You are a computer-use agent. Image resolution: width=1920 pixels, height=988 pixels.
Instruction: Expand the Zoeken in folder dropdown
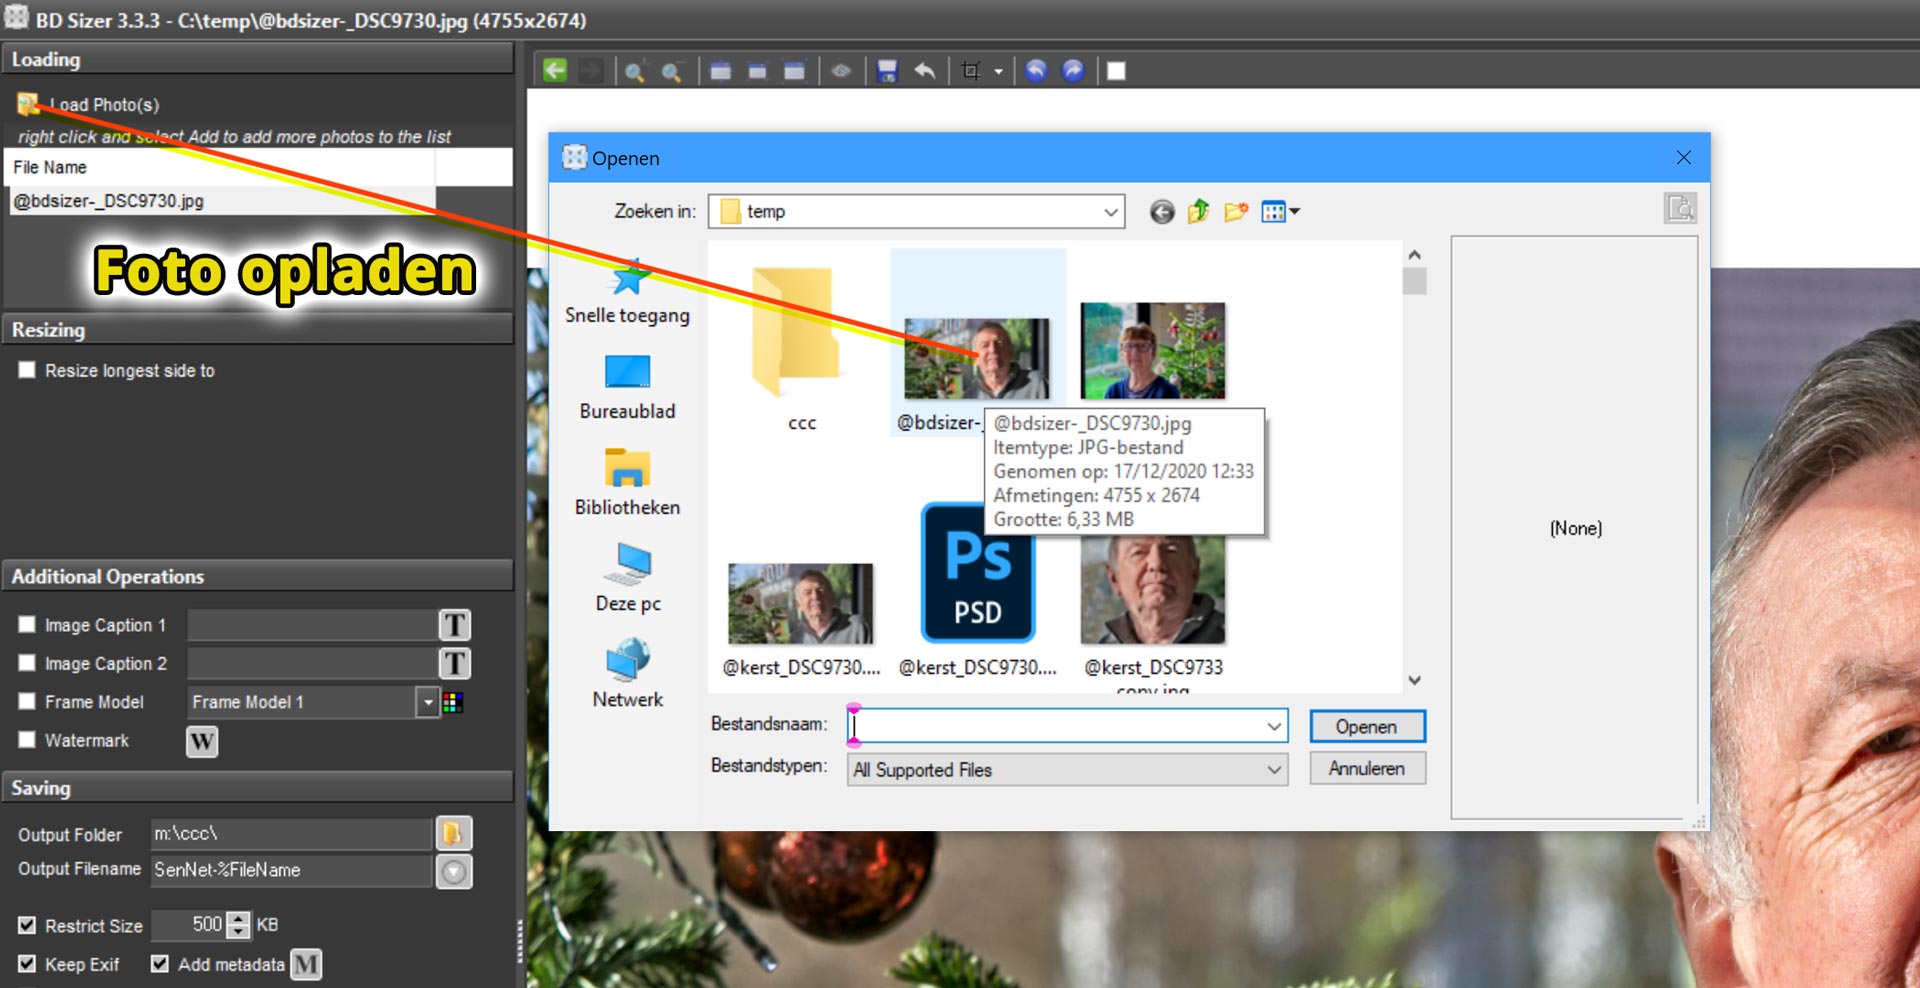1110,212
